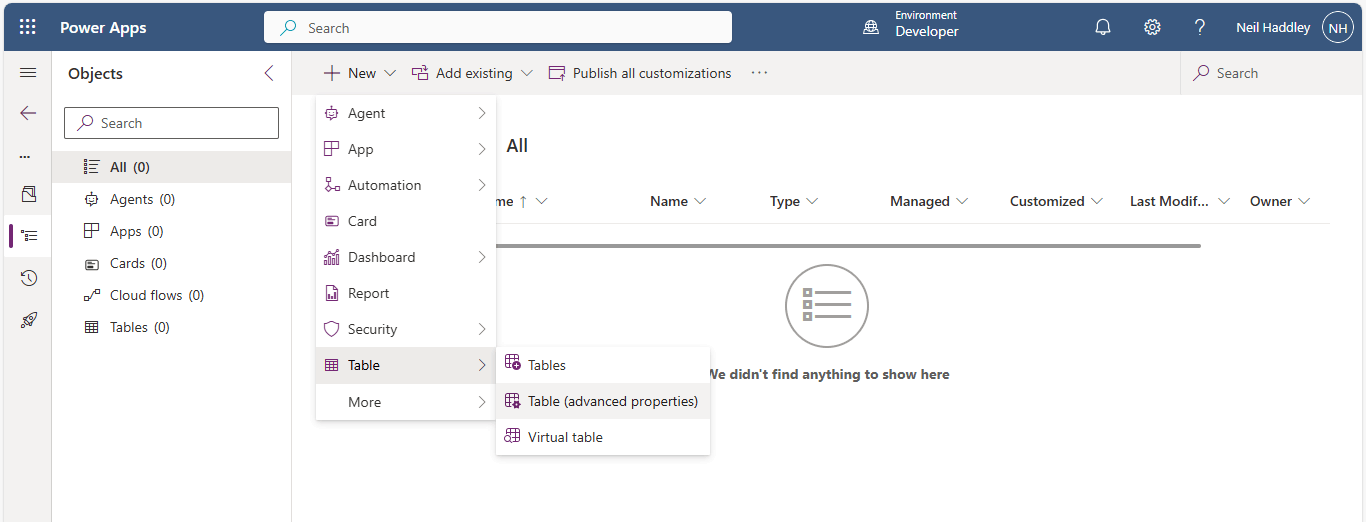The image size is (1366, 522).
Task: Open the settings gear icon
Action: (1152, 27)
